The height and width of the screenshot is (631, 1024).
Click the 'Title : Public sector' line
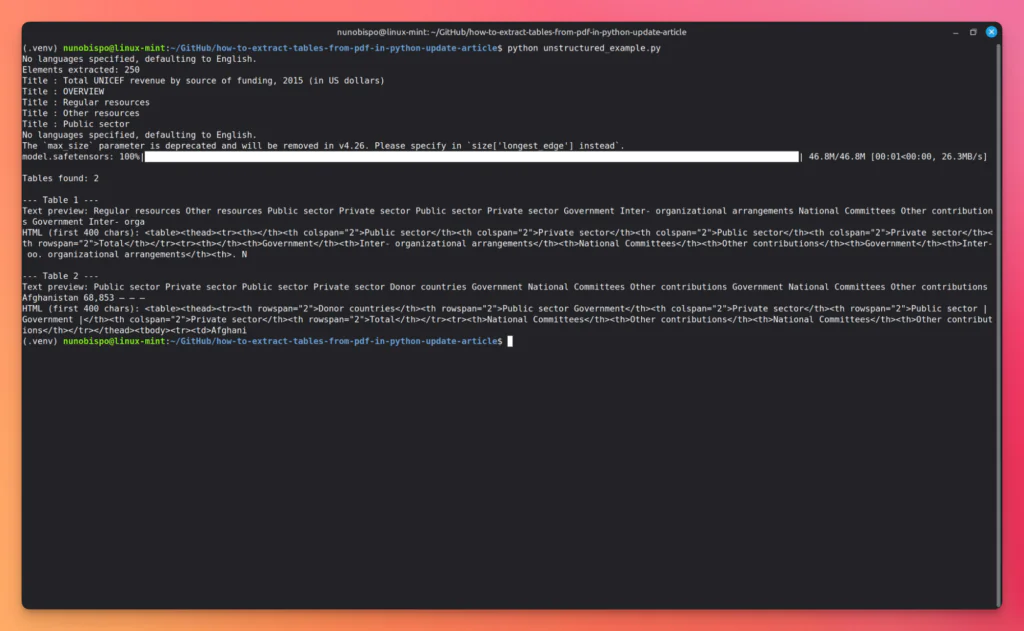click(x=76, y=124)
